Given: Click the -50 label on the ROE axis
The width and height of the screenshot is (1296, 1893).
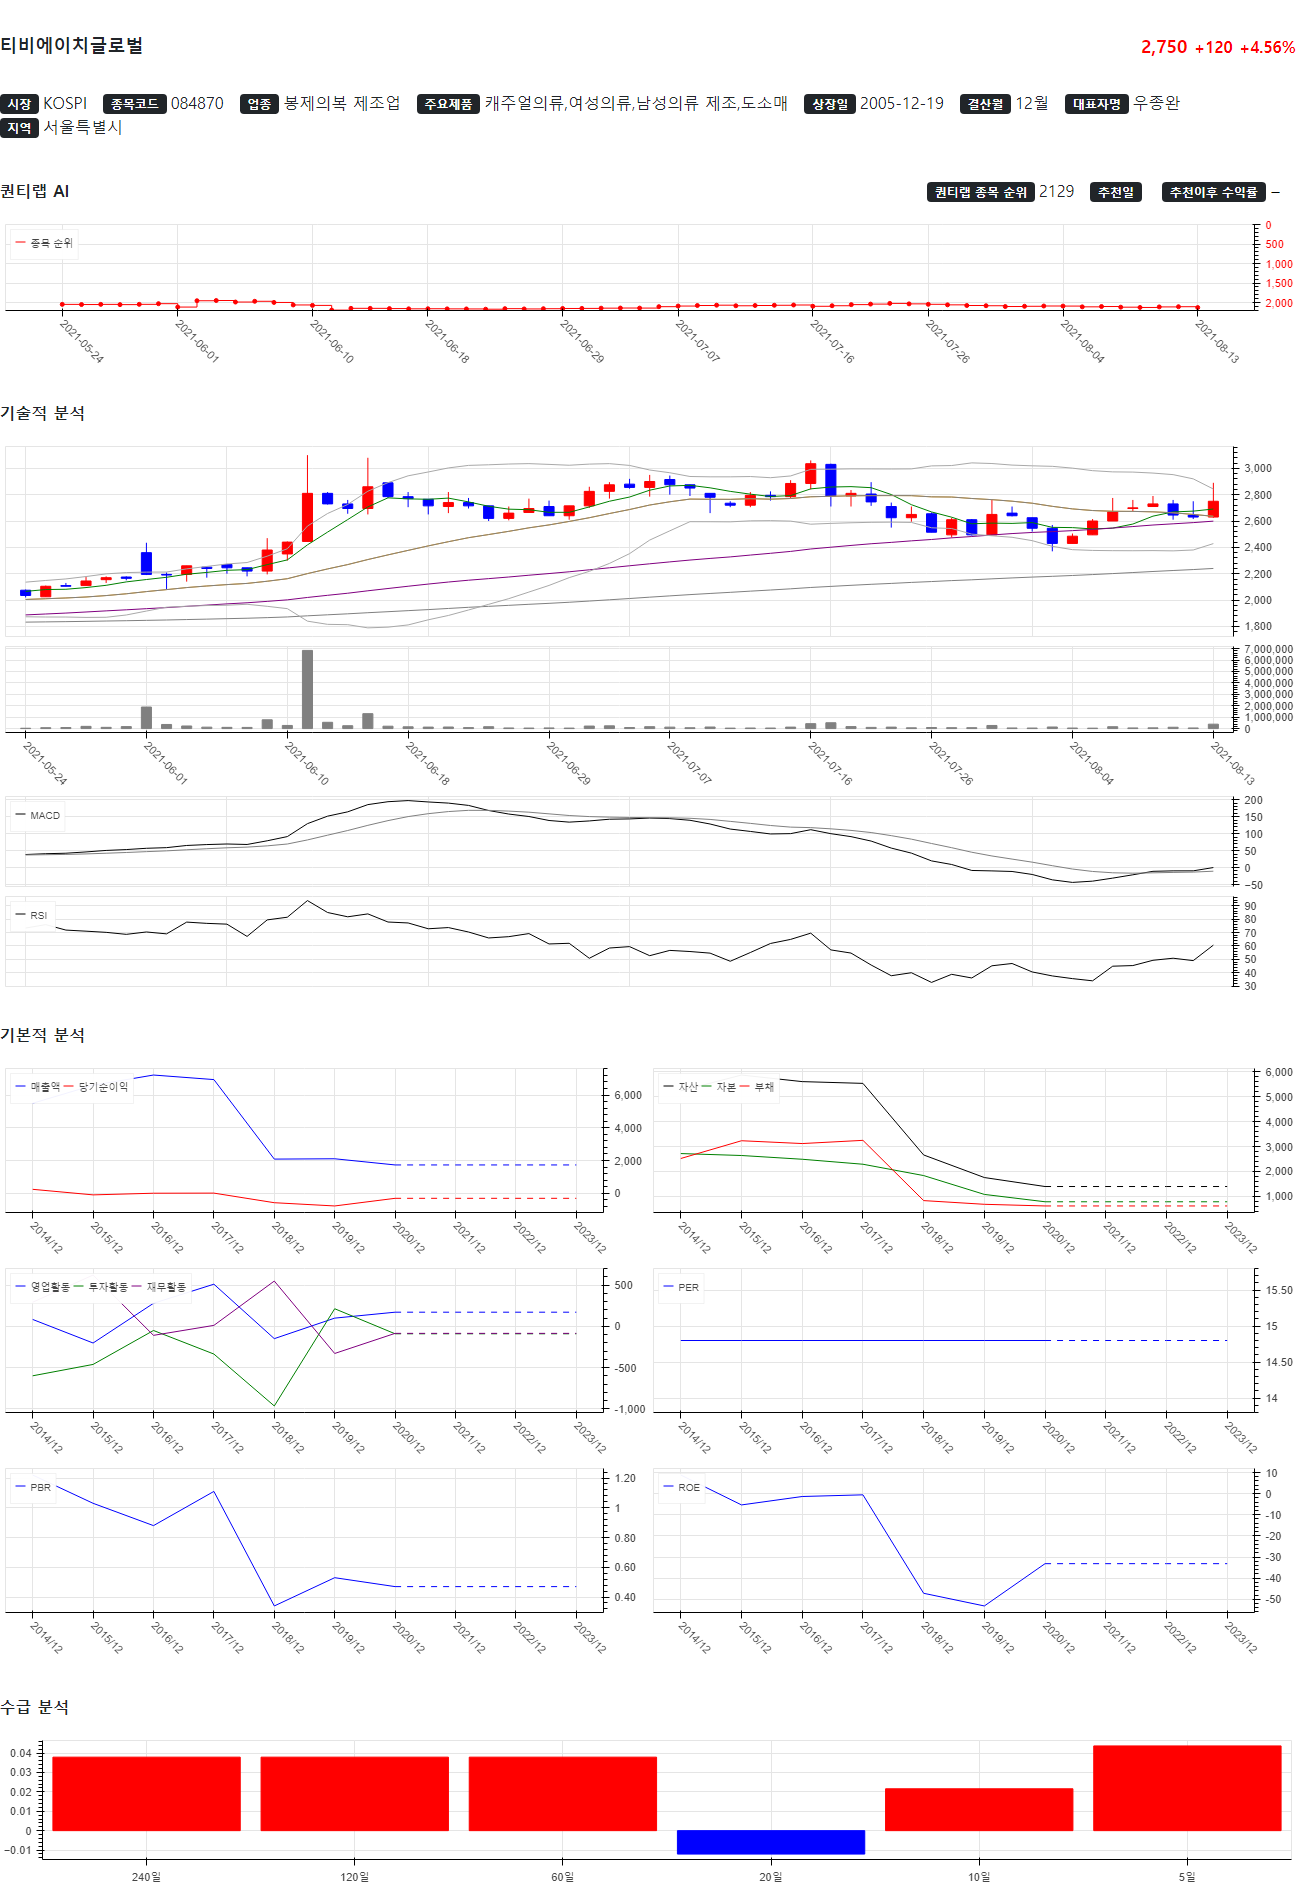Looking at the screenshot, I should [x=1273, y=1599].
